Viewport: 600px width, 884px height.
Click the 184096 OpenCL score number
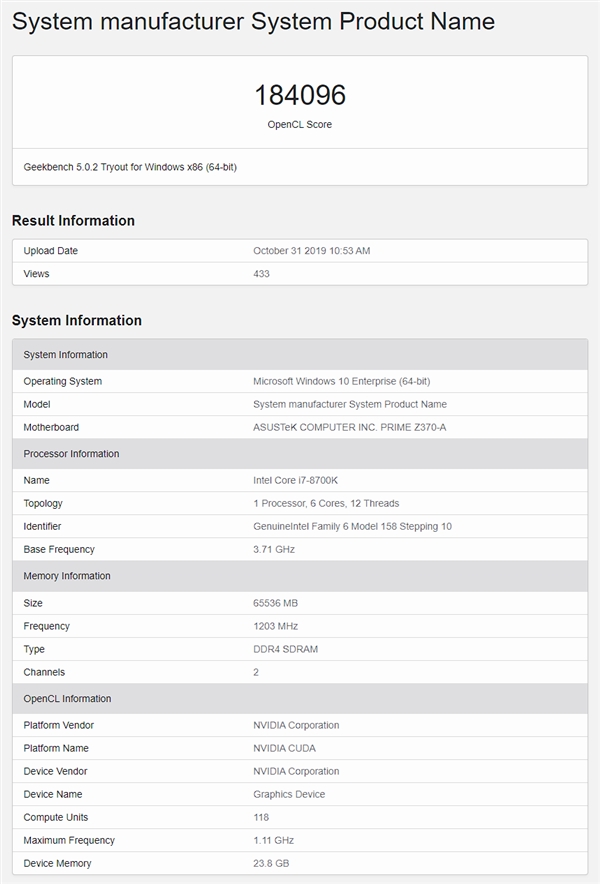pyautogui.click(x=299, y=95)
